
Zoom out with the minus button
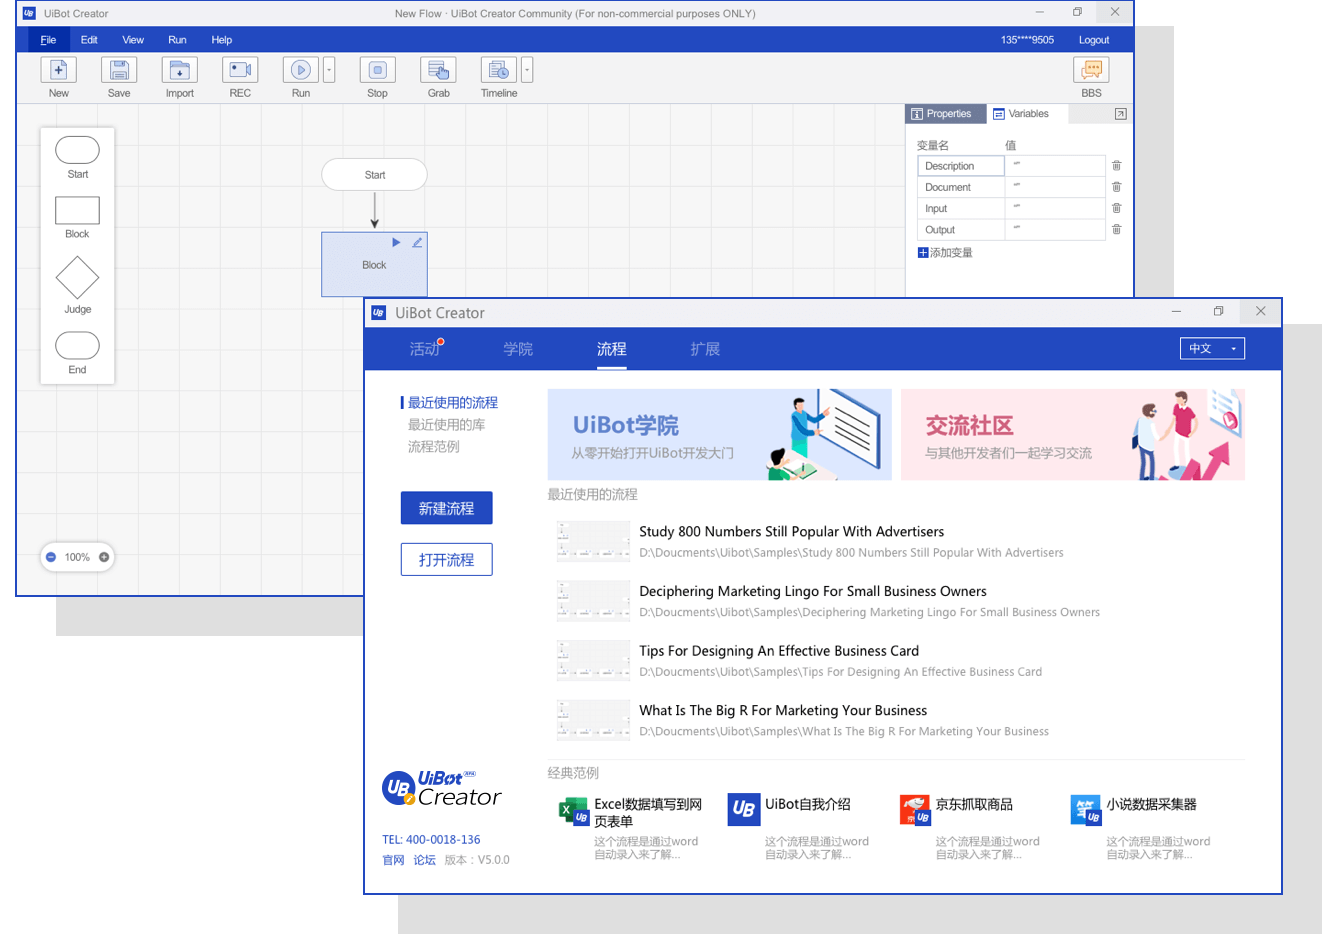click(51, 557)
